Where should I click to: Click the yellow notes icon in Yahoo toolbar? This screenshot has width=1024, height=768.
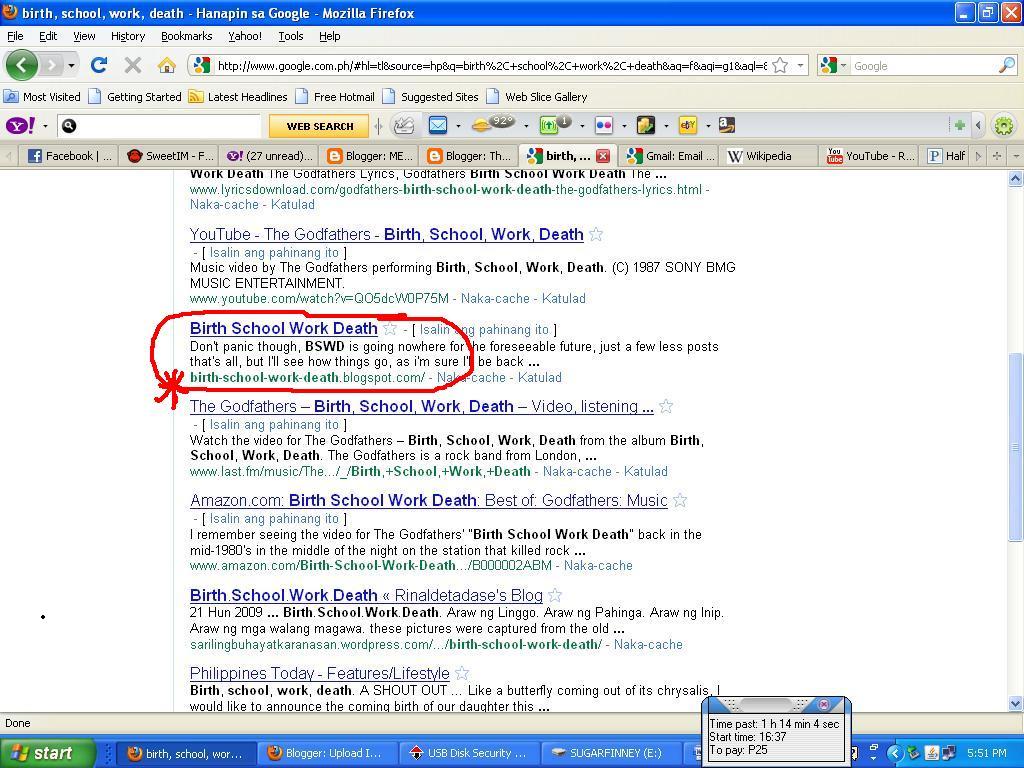[x=645, y=125]
